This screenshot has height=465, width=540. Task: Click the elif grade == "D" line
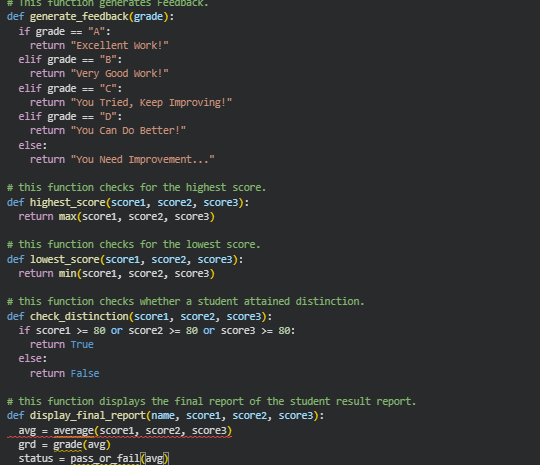[x=70, y=116]
